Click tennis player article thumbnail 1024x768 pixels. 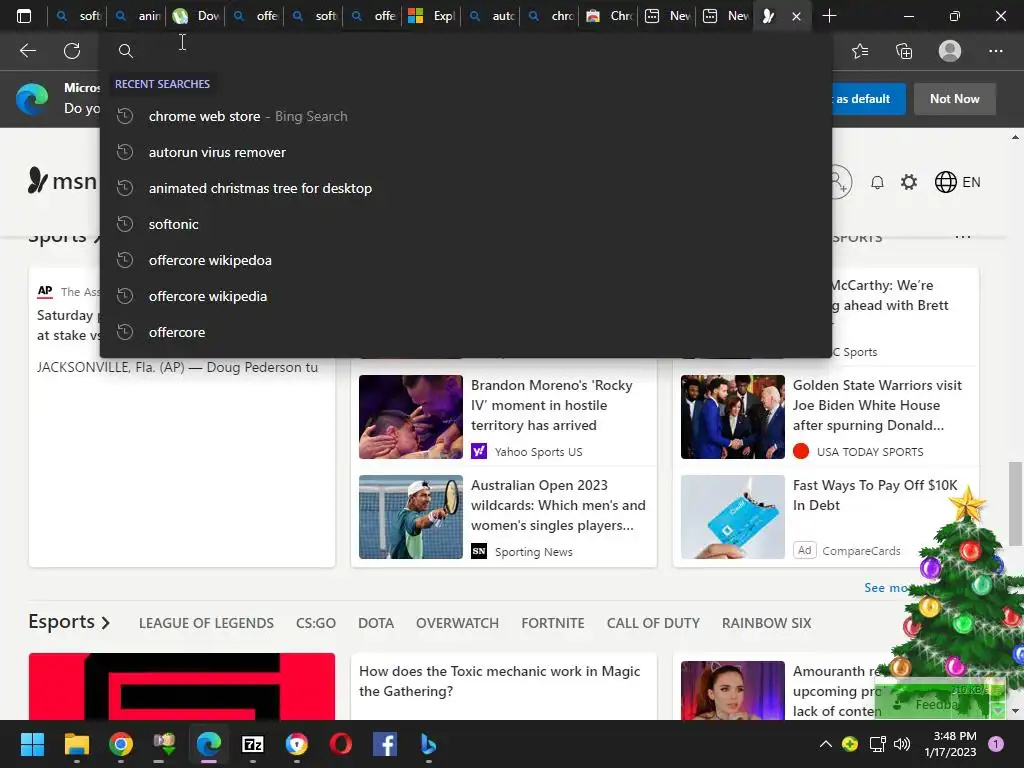tap(411, 517)
